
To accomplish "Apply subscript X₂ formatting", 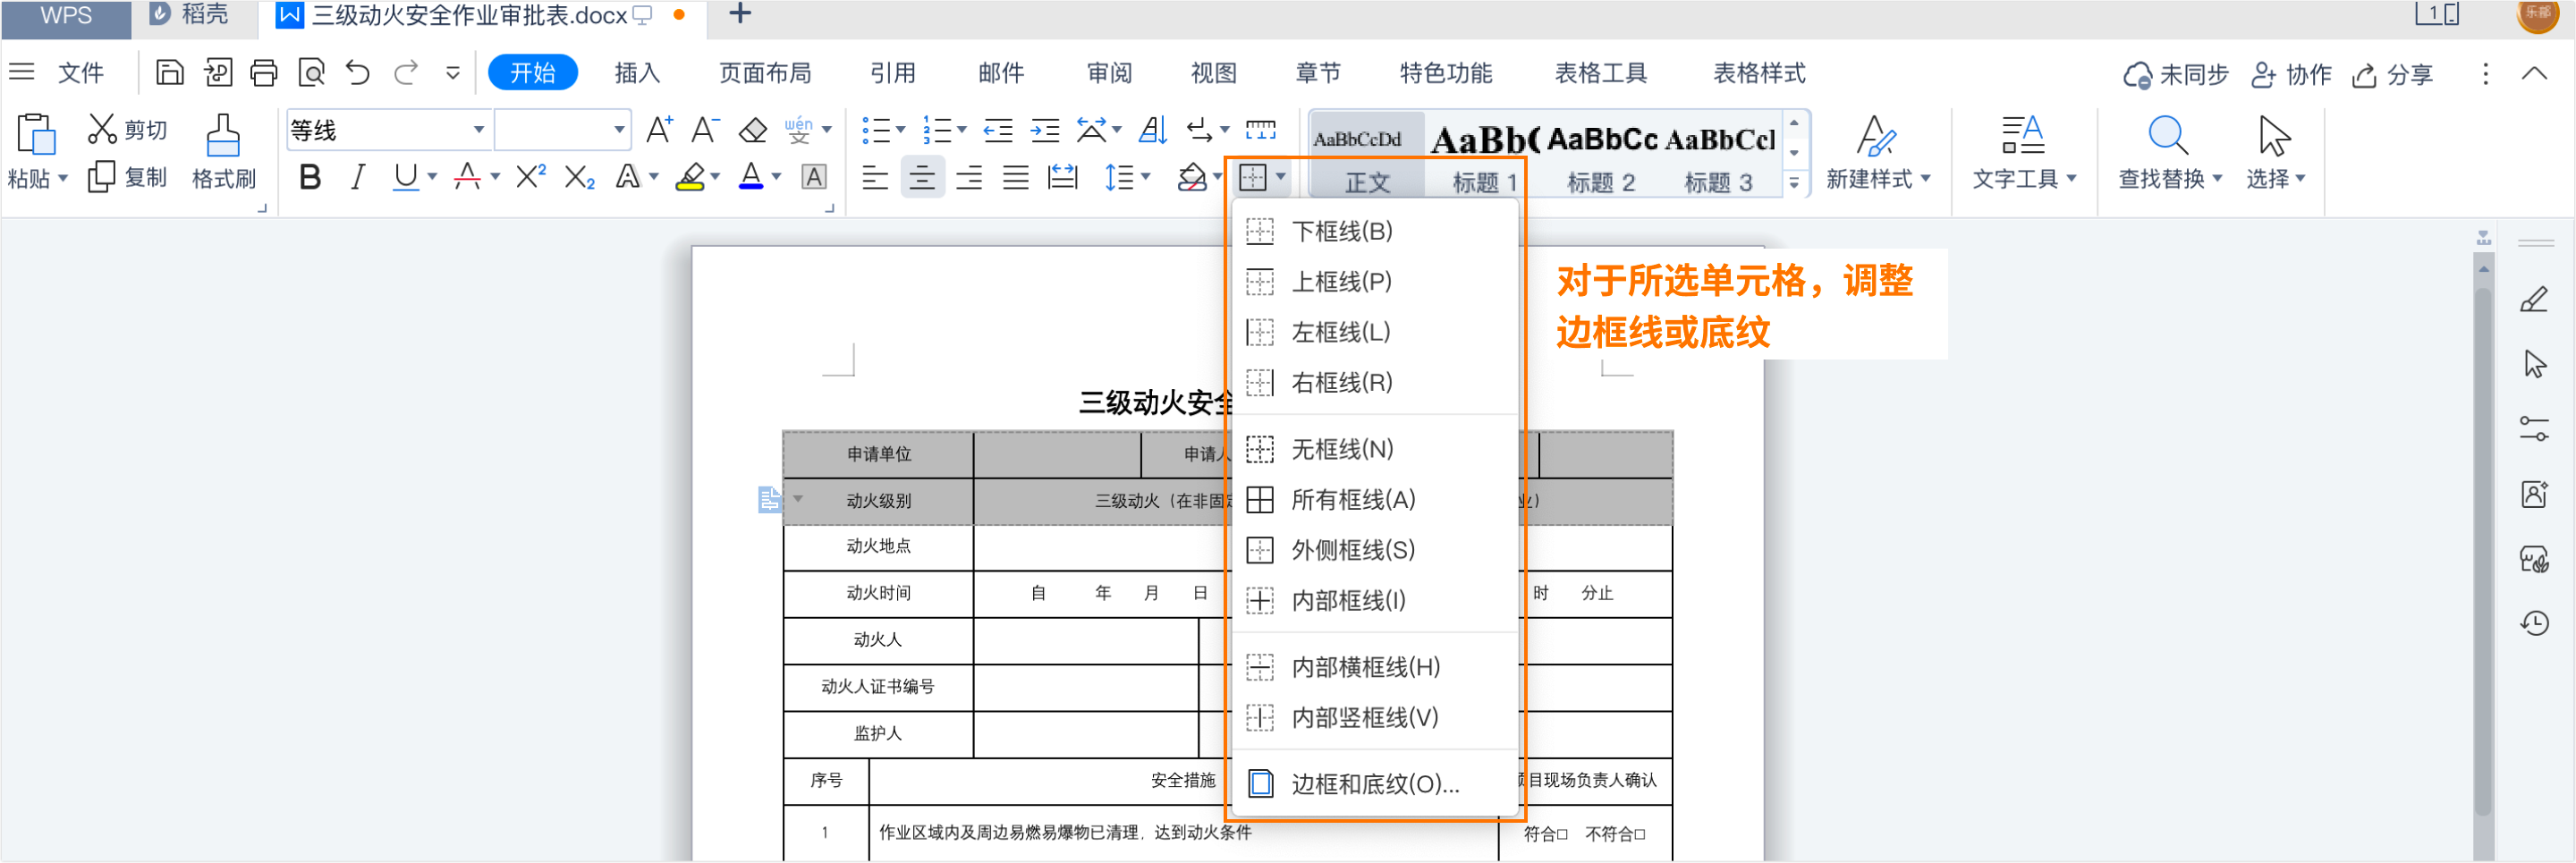I will [x=579, y=177].
